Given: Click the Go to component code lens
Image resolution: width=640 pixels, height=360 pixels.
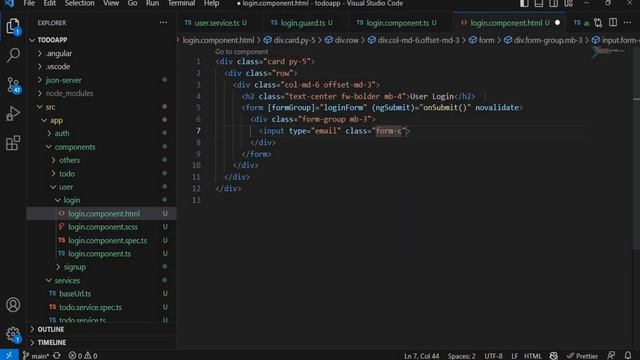Looking at the screenshot, I should pos(242,52).
